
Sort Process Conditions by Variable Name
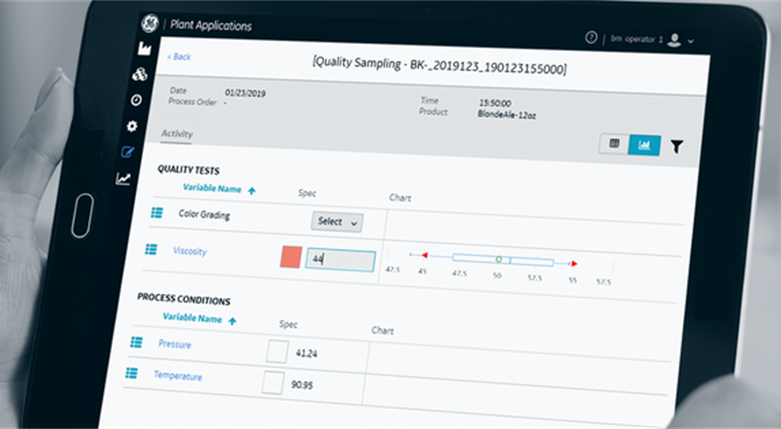(192, 318)
